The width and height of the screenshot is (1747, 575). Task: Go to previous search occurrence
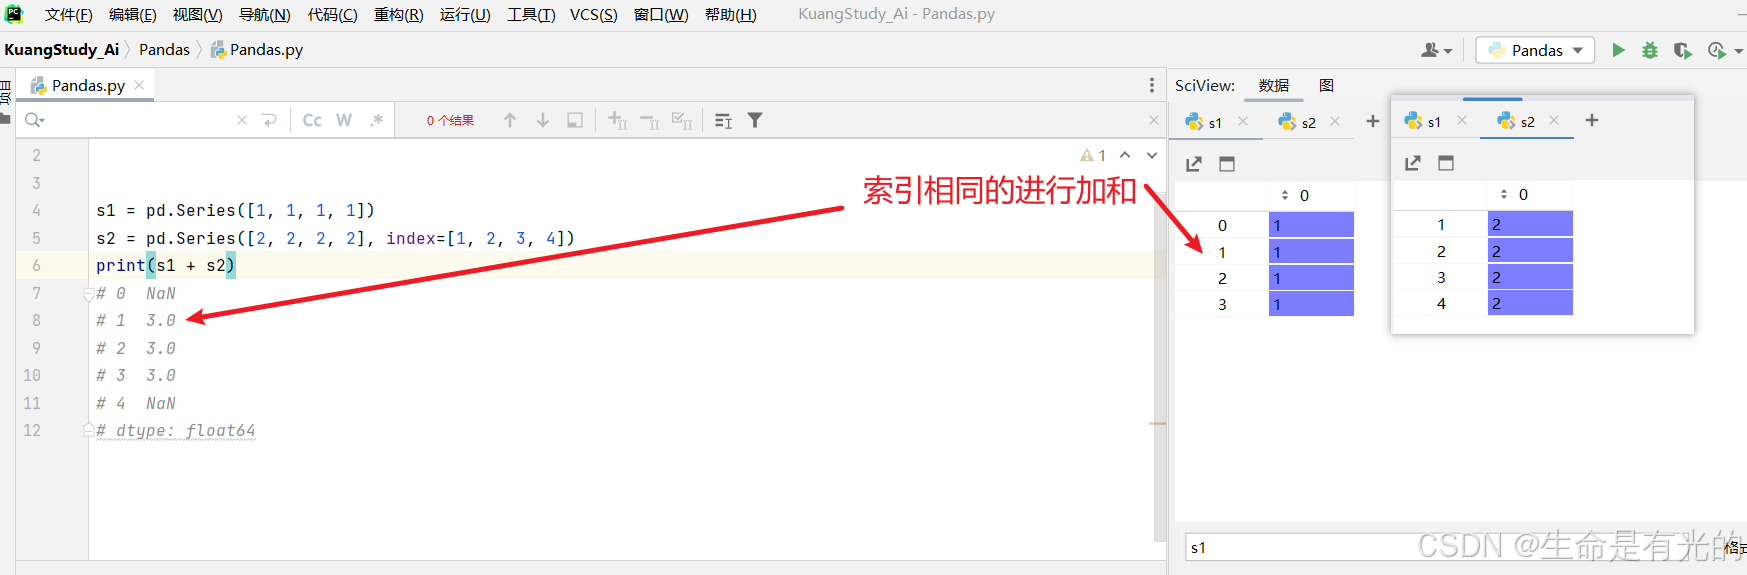[510, 120]
